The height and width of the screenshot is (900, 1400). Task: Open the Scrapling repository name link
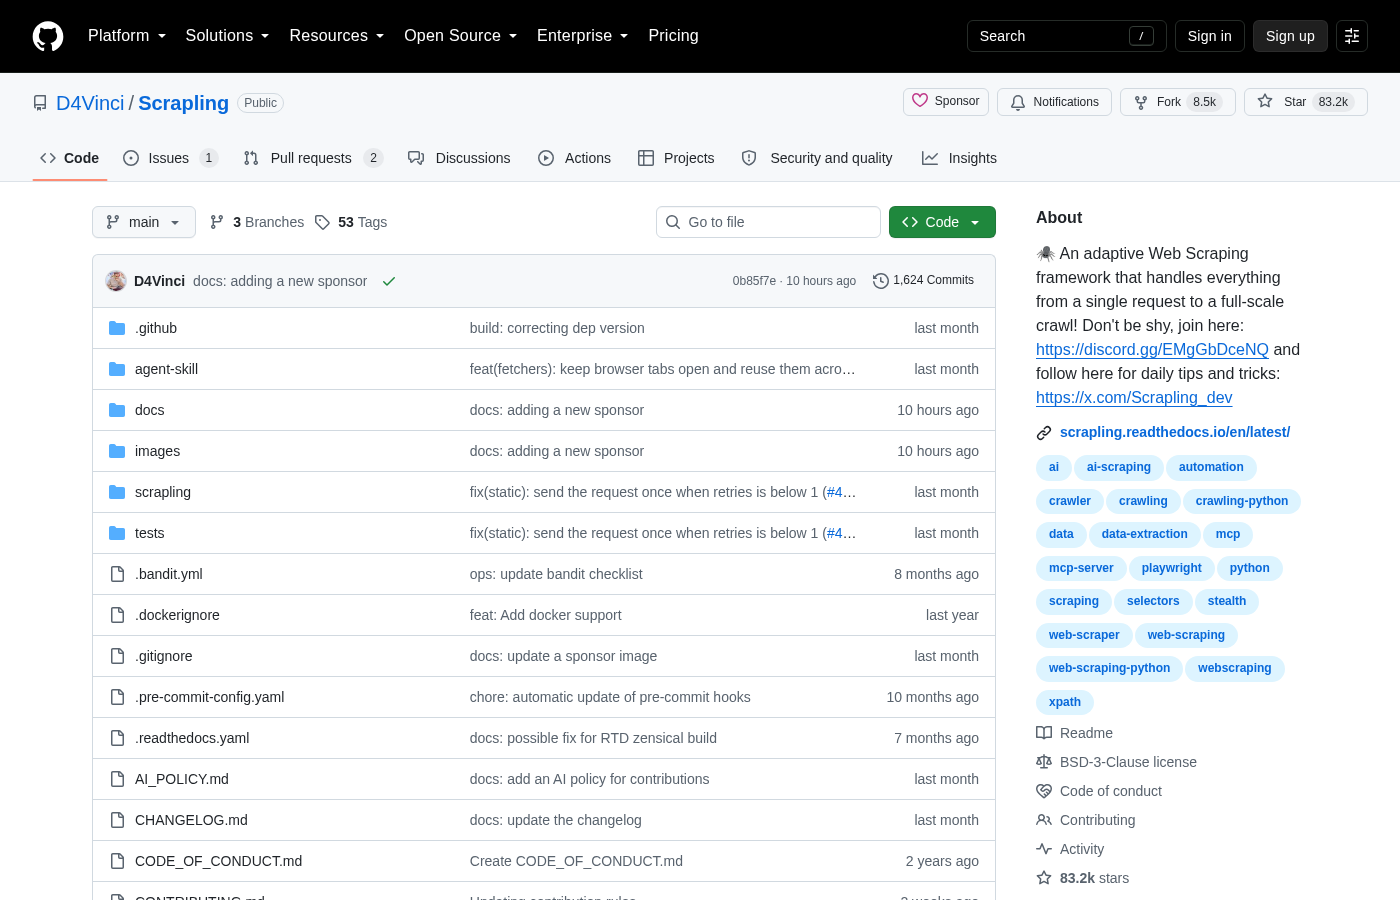coord(183,103)
